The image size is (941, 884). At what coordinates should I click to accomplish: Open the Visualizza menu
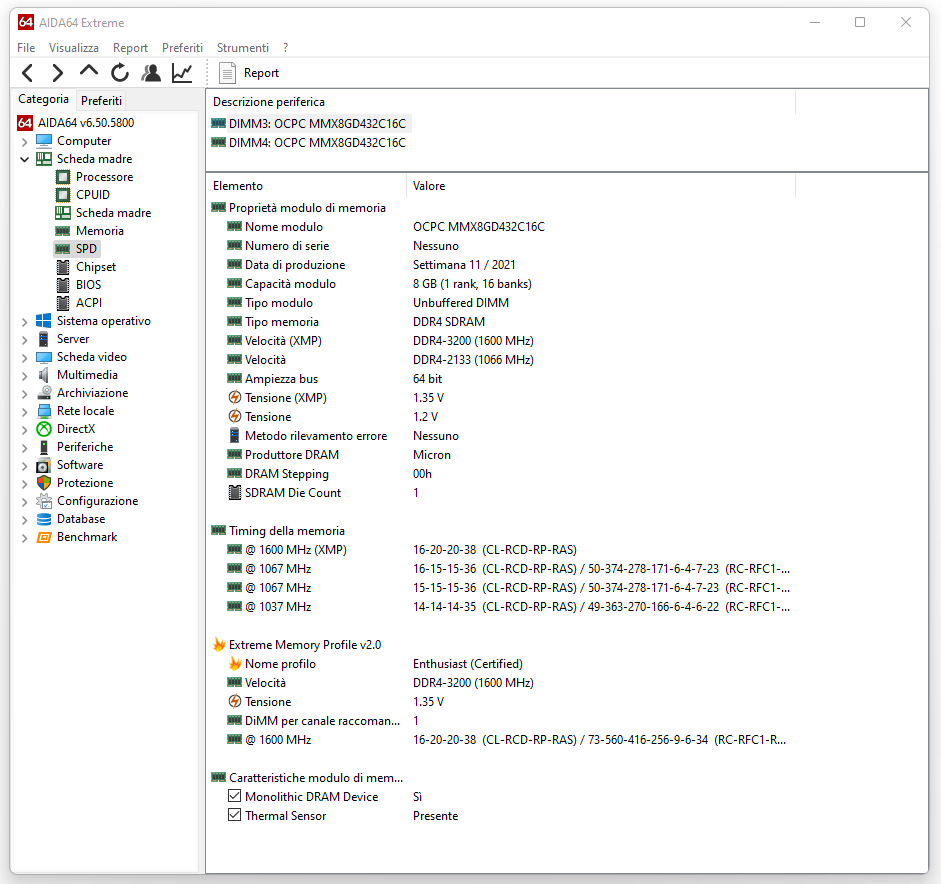coord(74,47)
